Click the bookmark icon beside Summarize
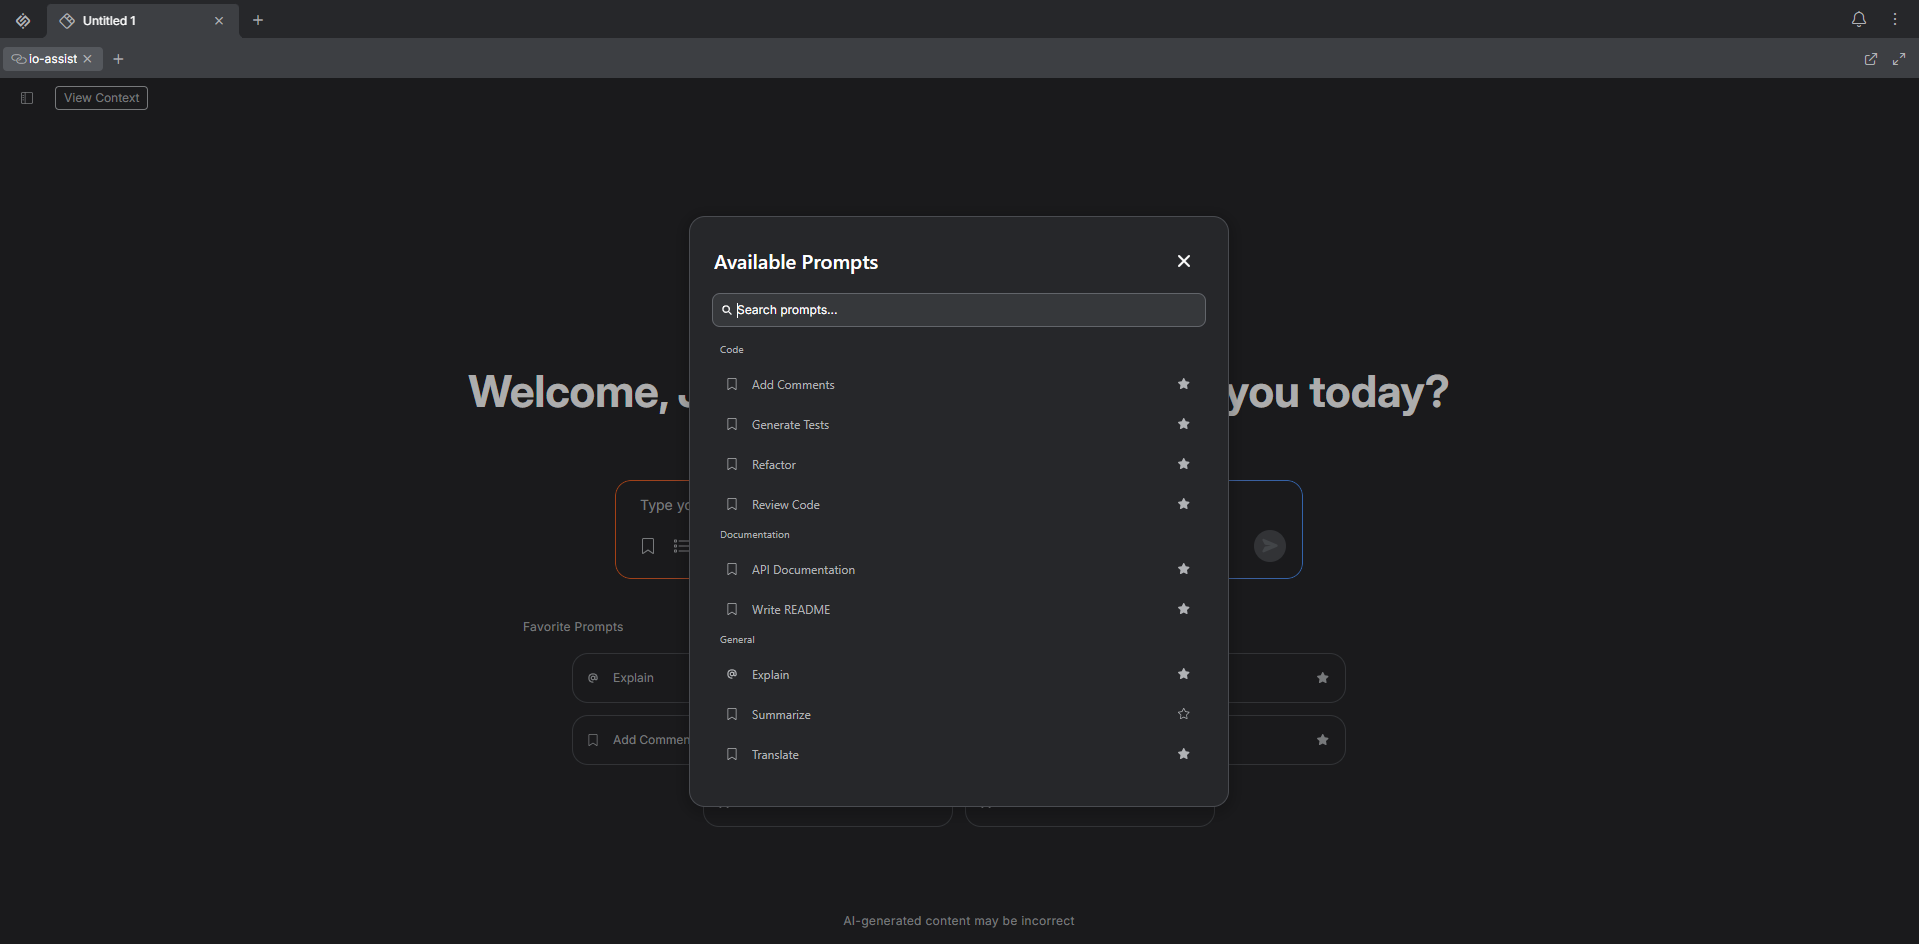 732,714
